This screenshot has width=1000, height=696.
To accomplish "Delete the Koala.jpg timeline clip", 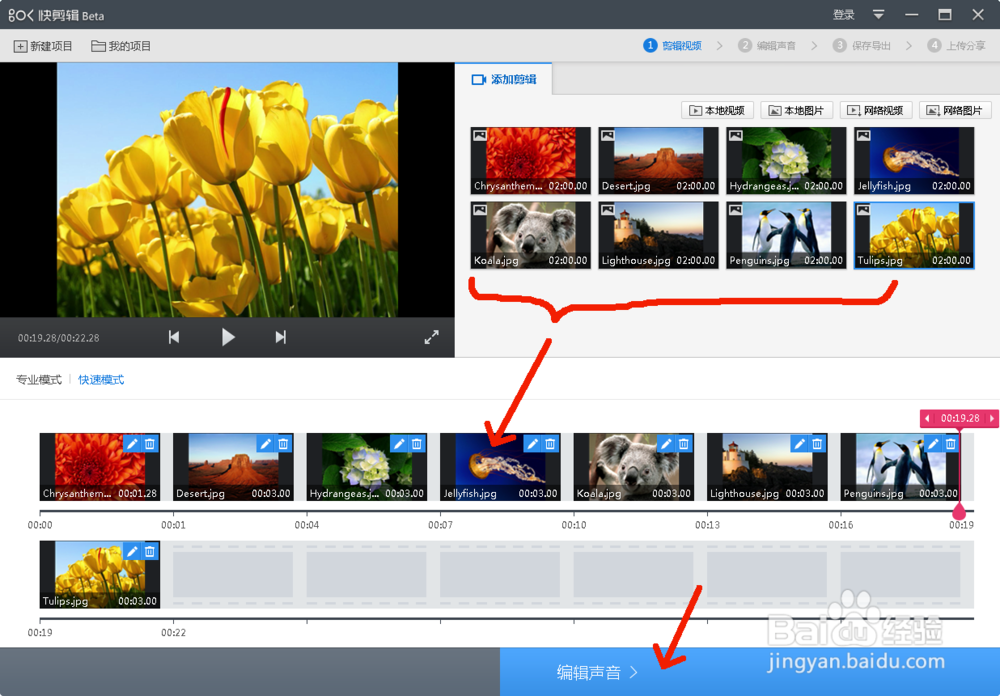I will point(684,444).
